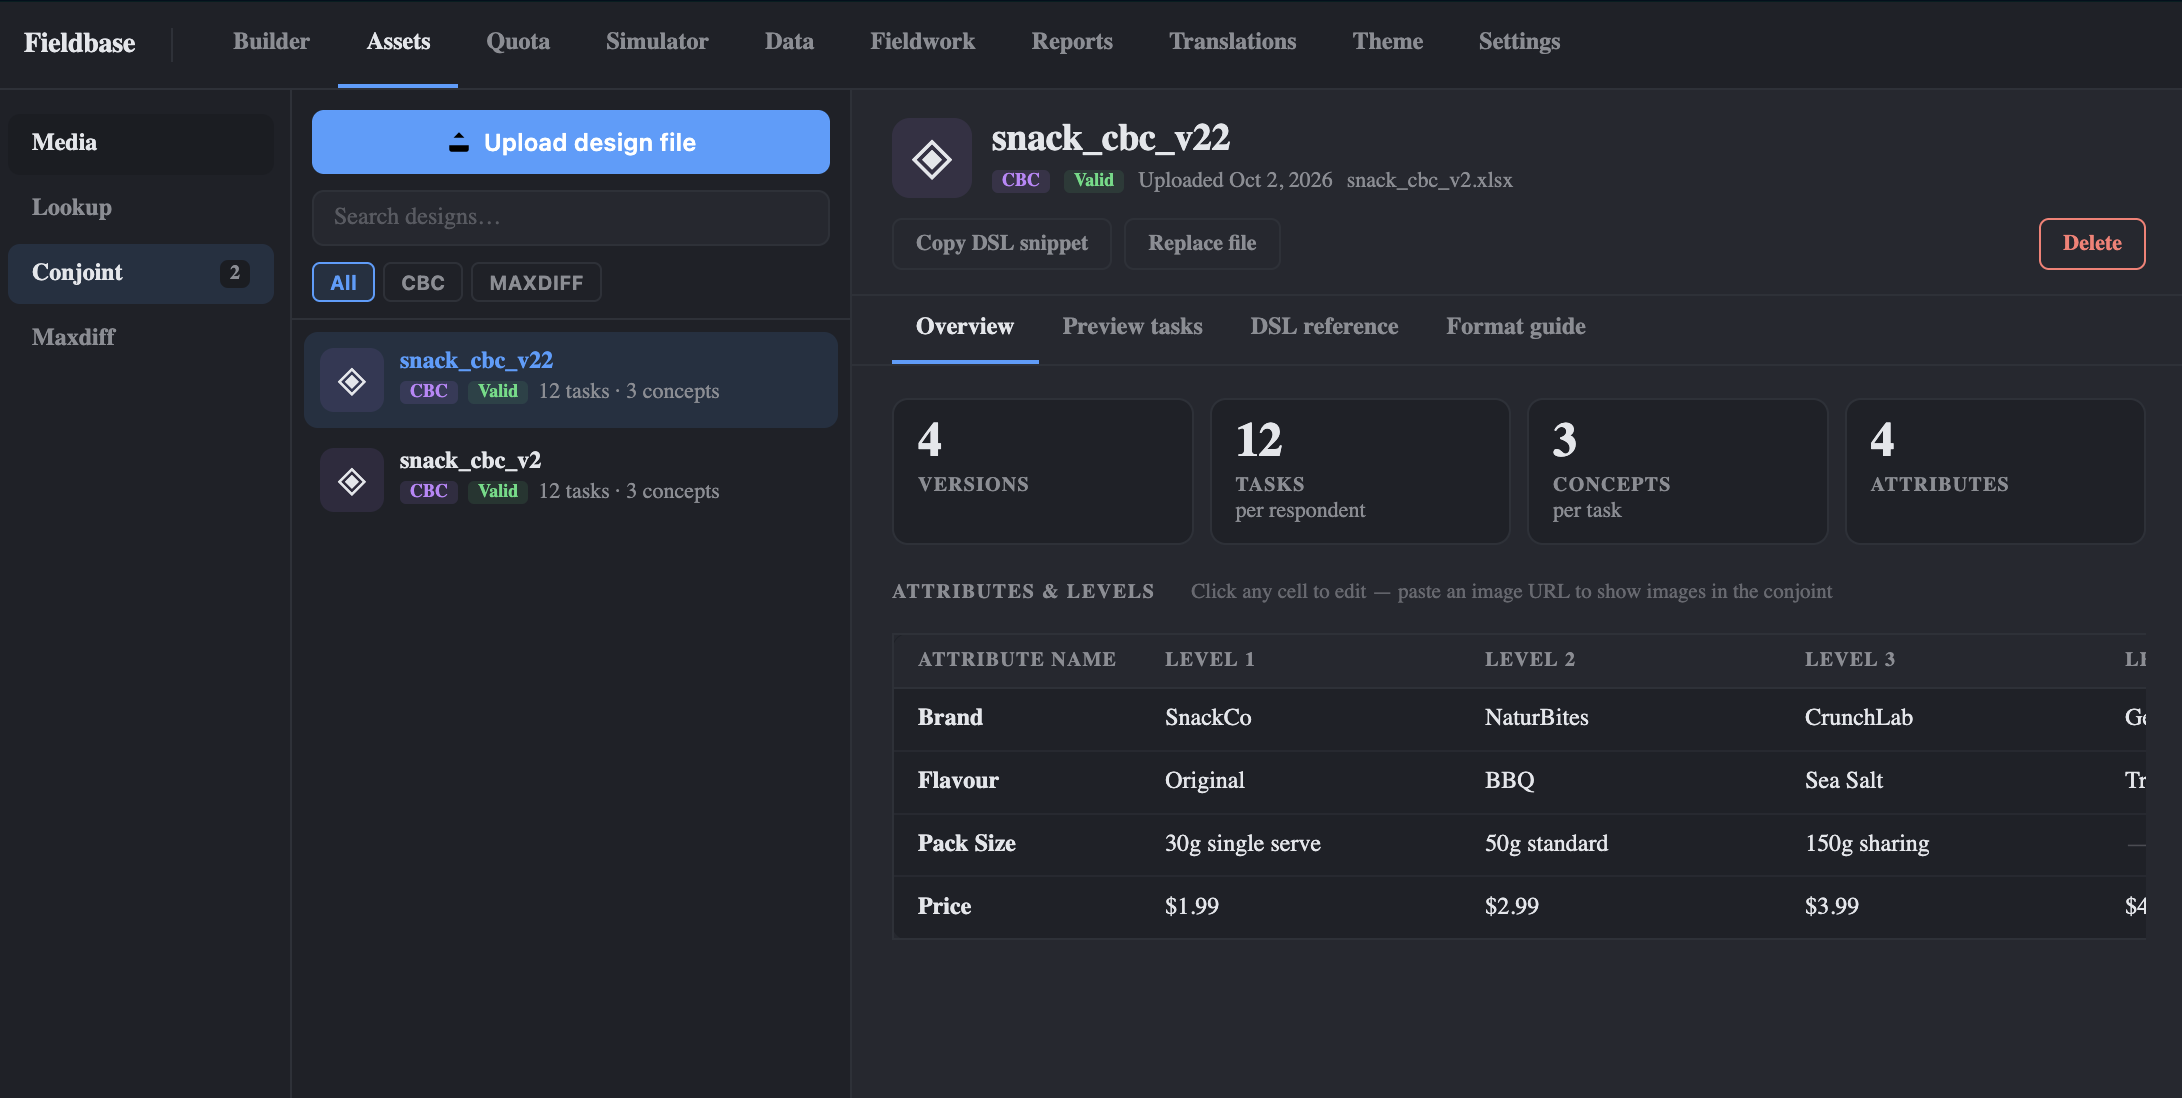The image size is (2182, 1098).
Task: Filter designs by MAXDIFF chip
Action: [x=536, y=282]
